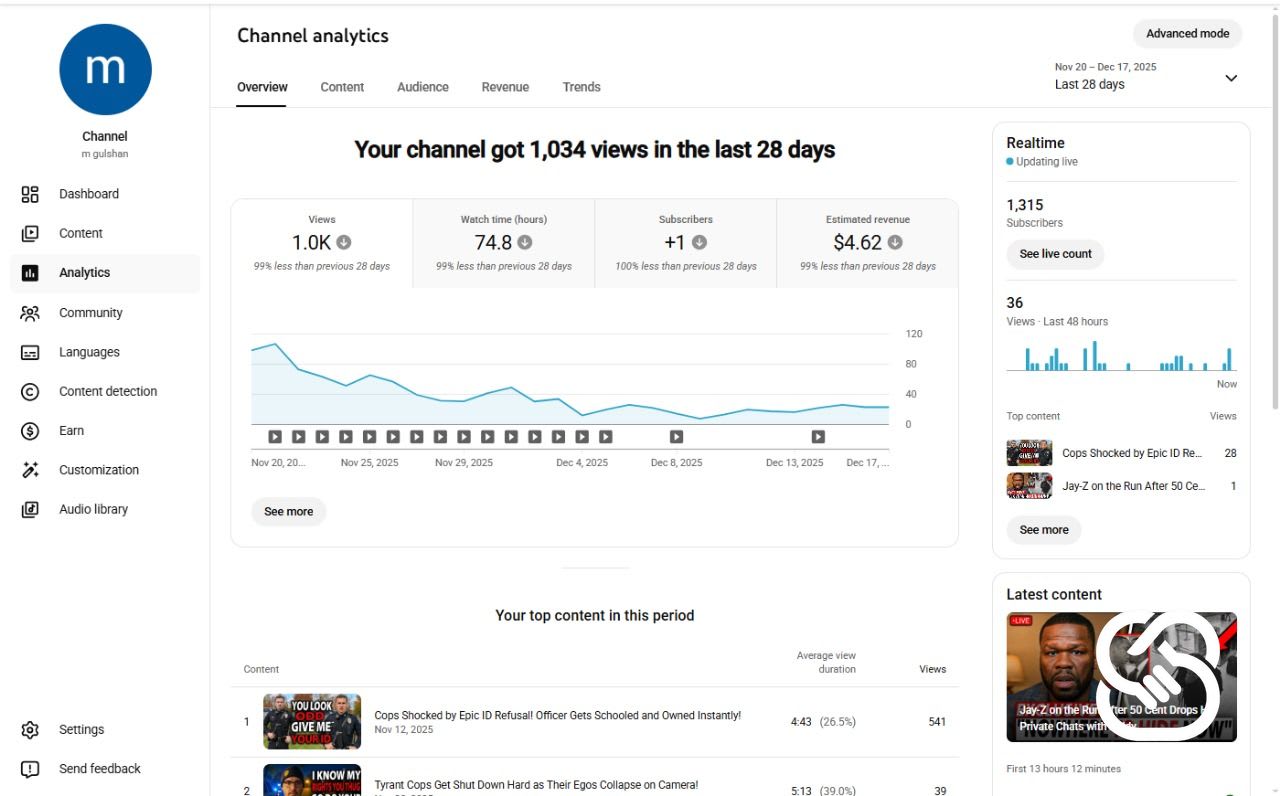Click the See live count button
The width and height of the screenshot is (1280, 796).
tap(1055, 254)
